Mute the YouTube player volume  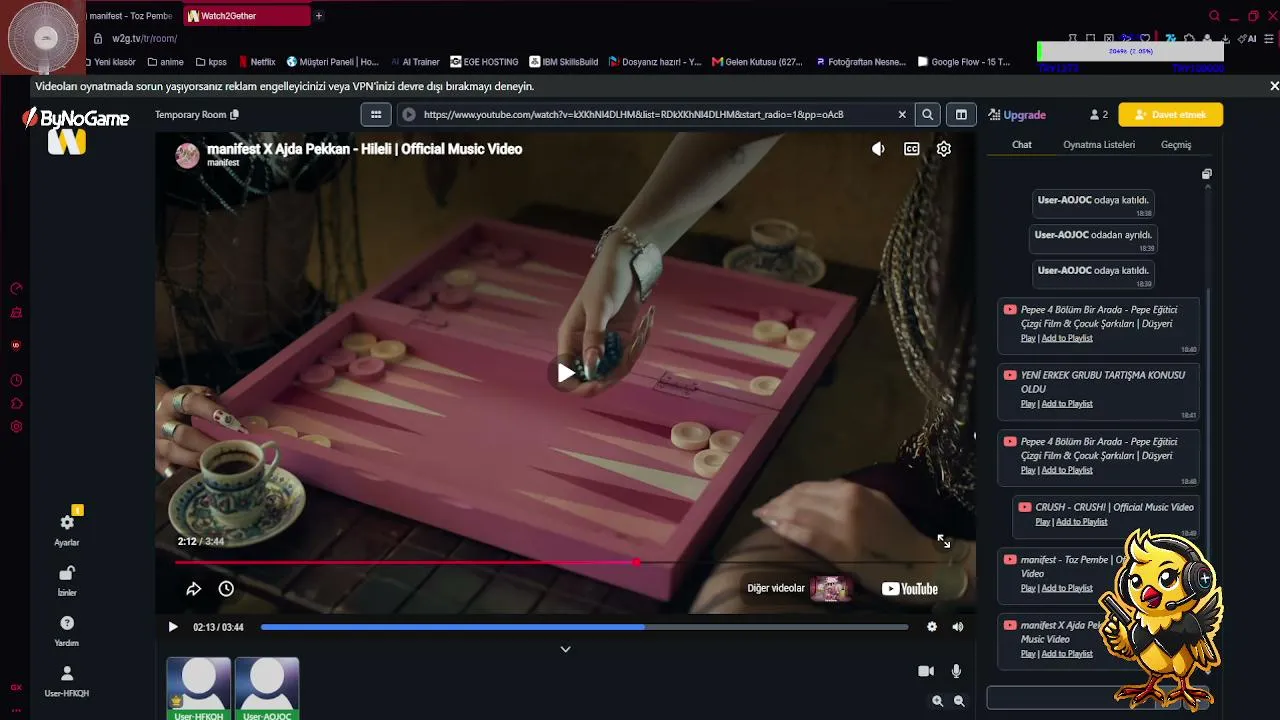[x=878, y=149]
